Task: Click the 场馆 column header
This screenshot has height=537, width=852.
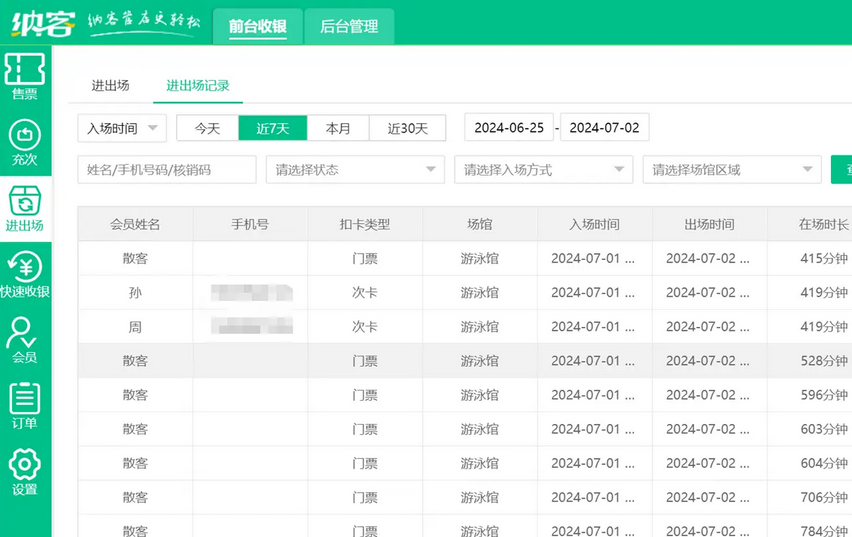Action: [480, 224]
